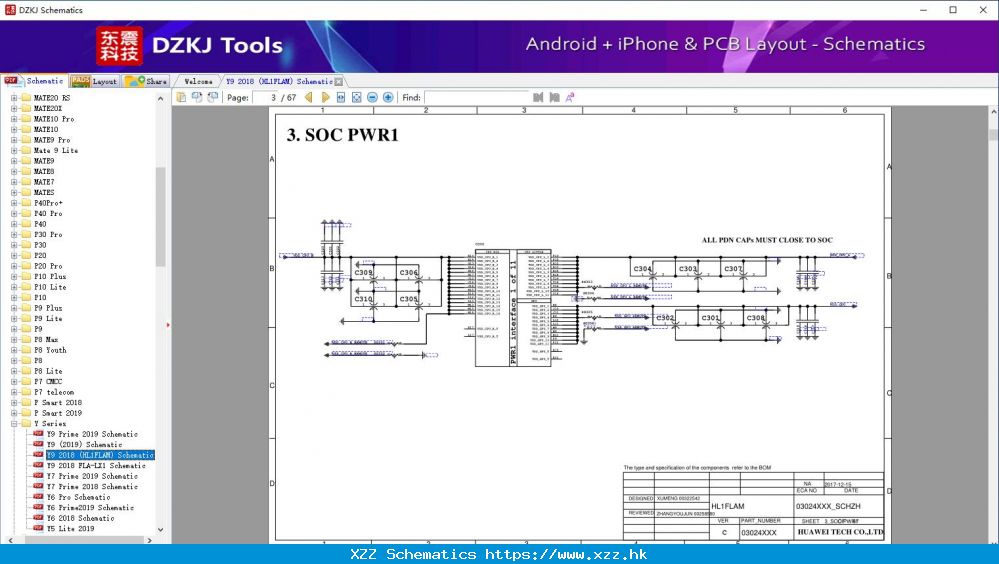Go to the previous page arrow
The height and width of the screenshot is (564, 999).
(309, 98)
